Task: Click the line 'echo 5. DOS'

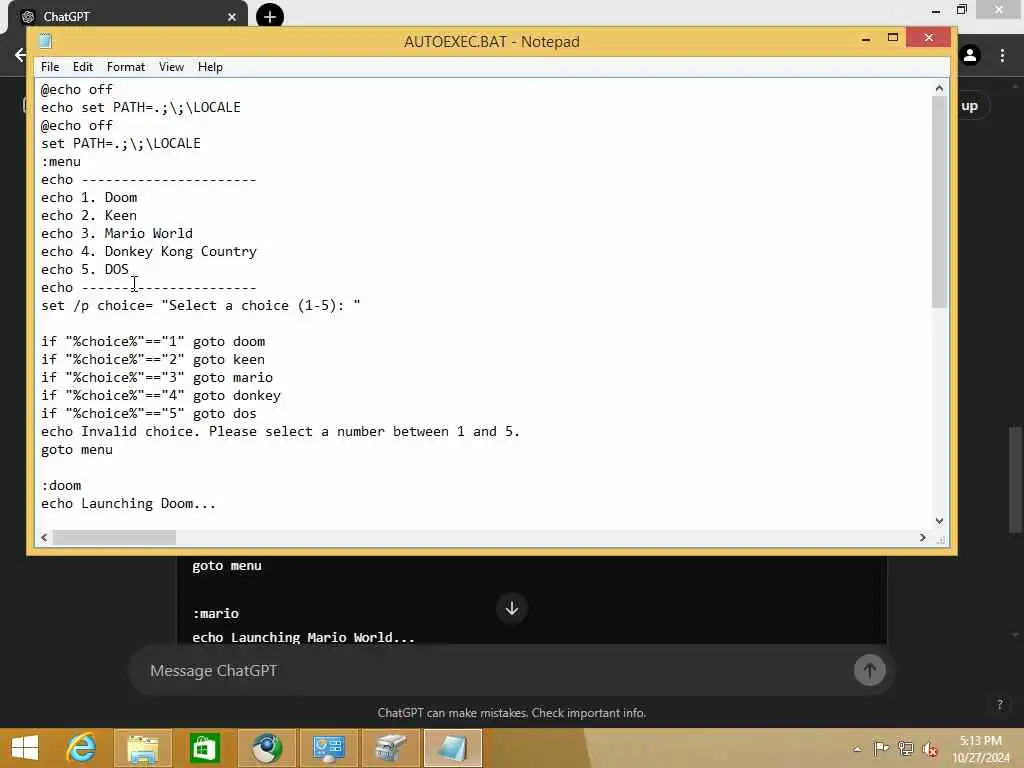Action: click(85, 269)
